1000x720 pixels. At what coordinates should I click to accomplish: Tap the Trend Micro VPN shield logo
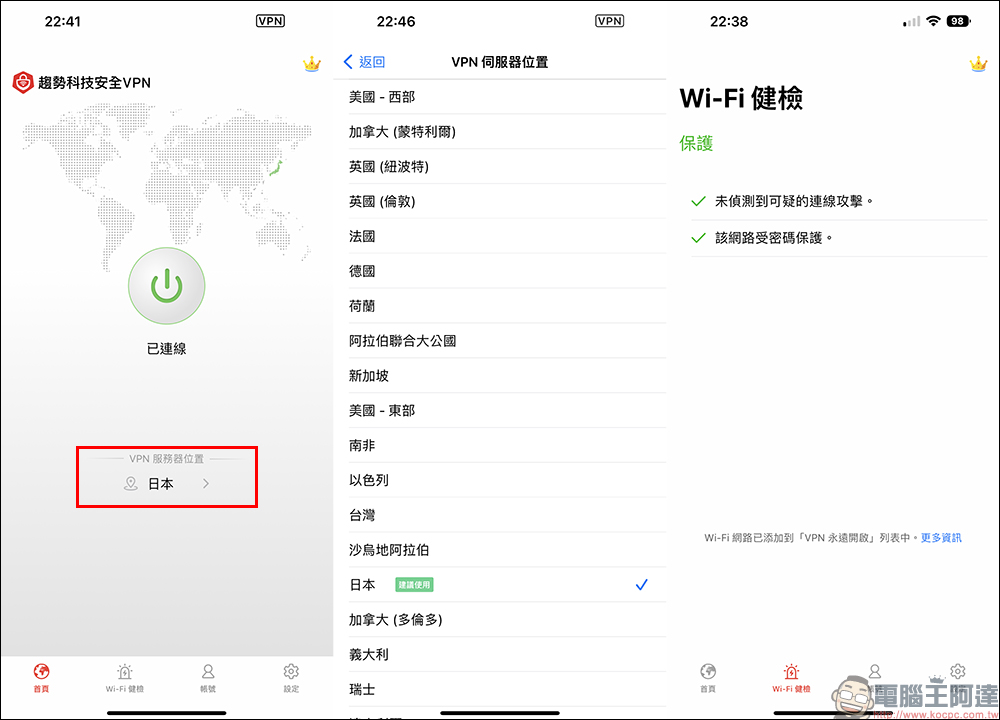(x=23, y=82)
